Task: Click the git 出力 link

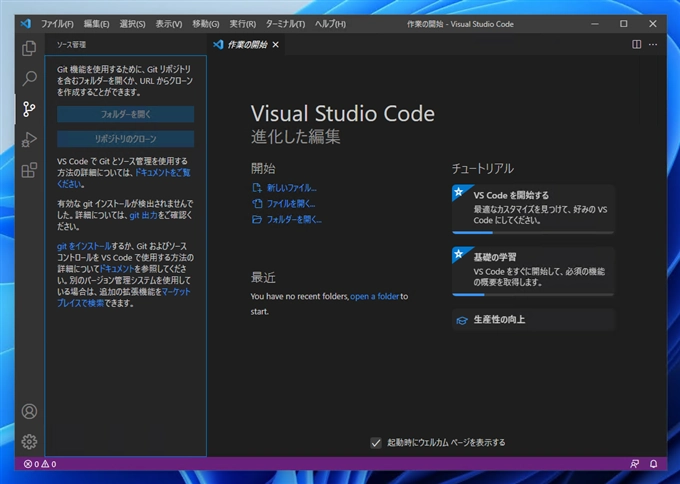Action: point(143,215)
